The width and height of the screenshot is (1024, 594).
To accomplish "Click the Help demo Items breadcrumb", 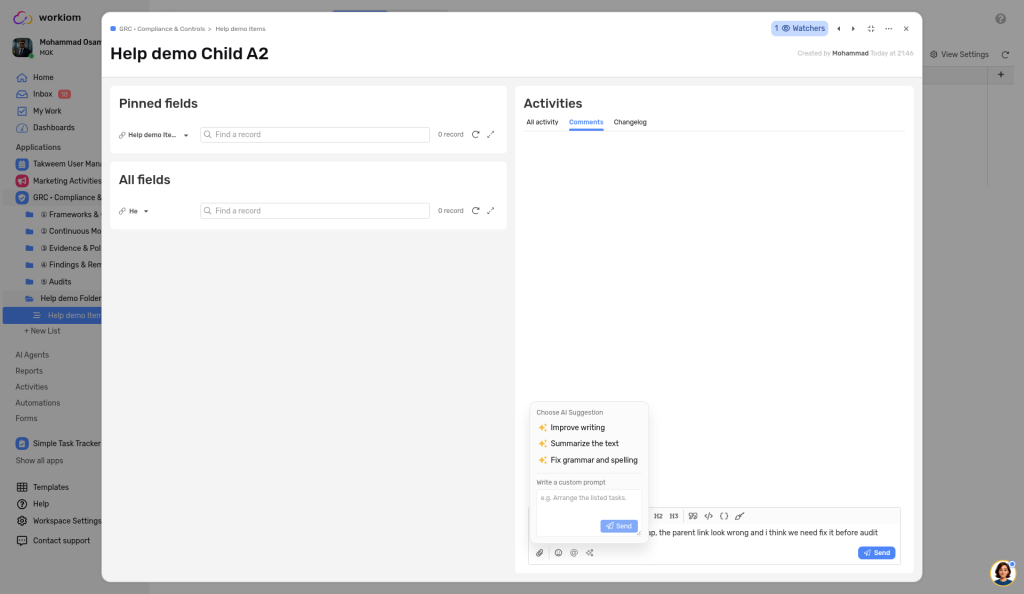I will click(x=240, y=29).
